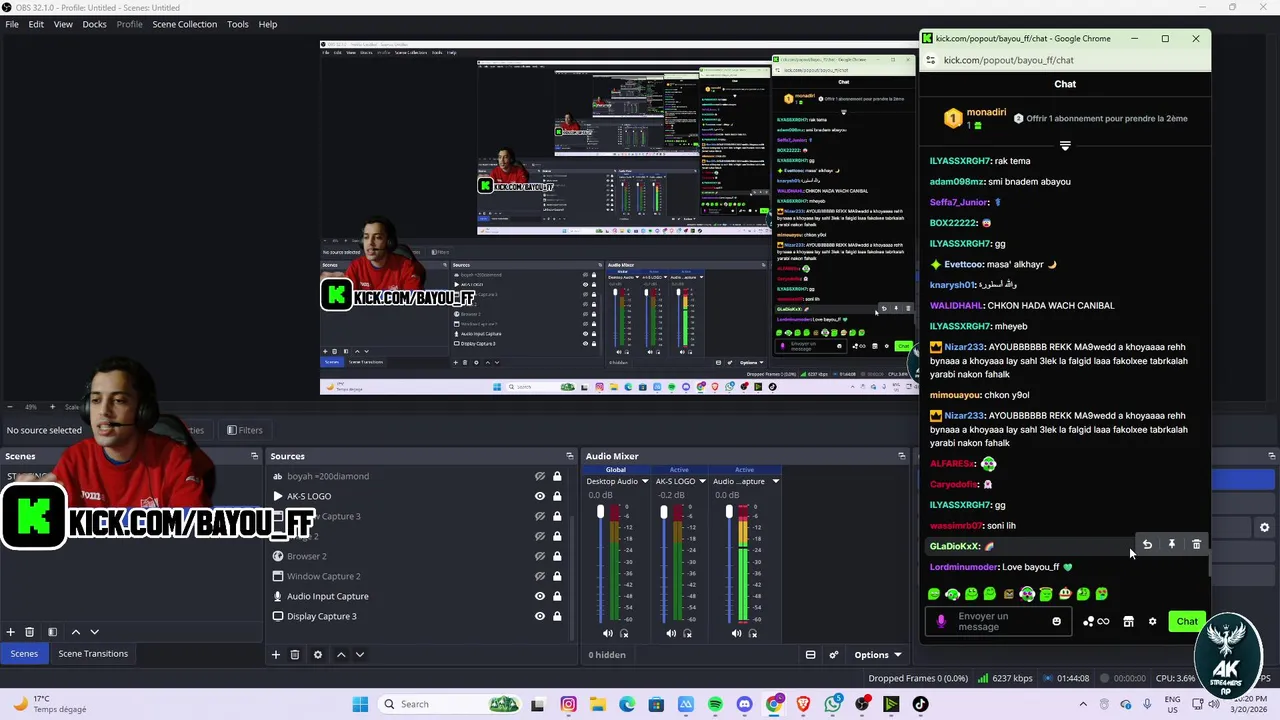Open the Audio Mixer Options dropdown
Image resolution: width=1280 pixels, height=720 pixels.
(877, 655)
